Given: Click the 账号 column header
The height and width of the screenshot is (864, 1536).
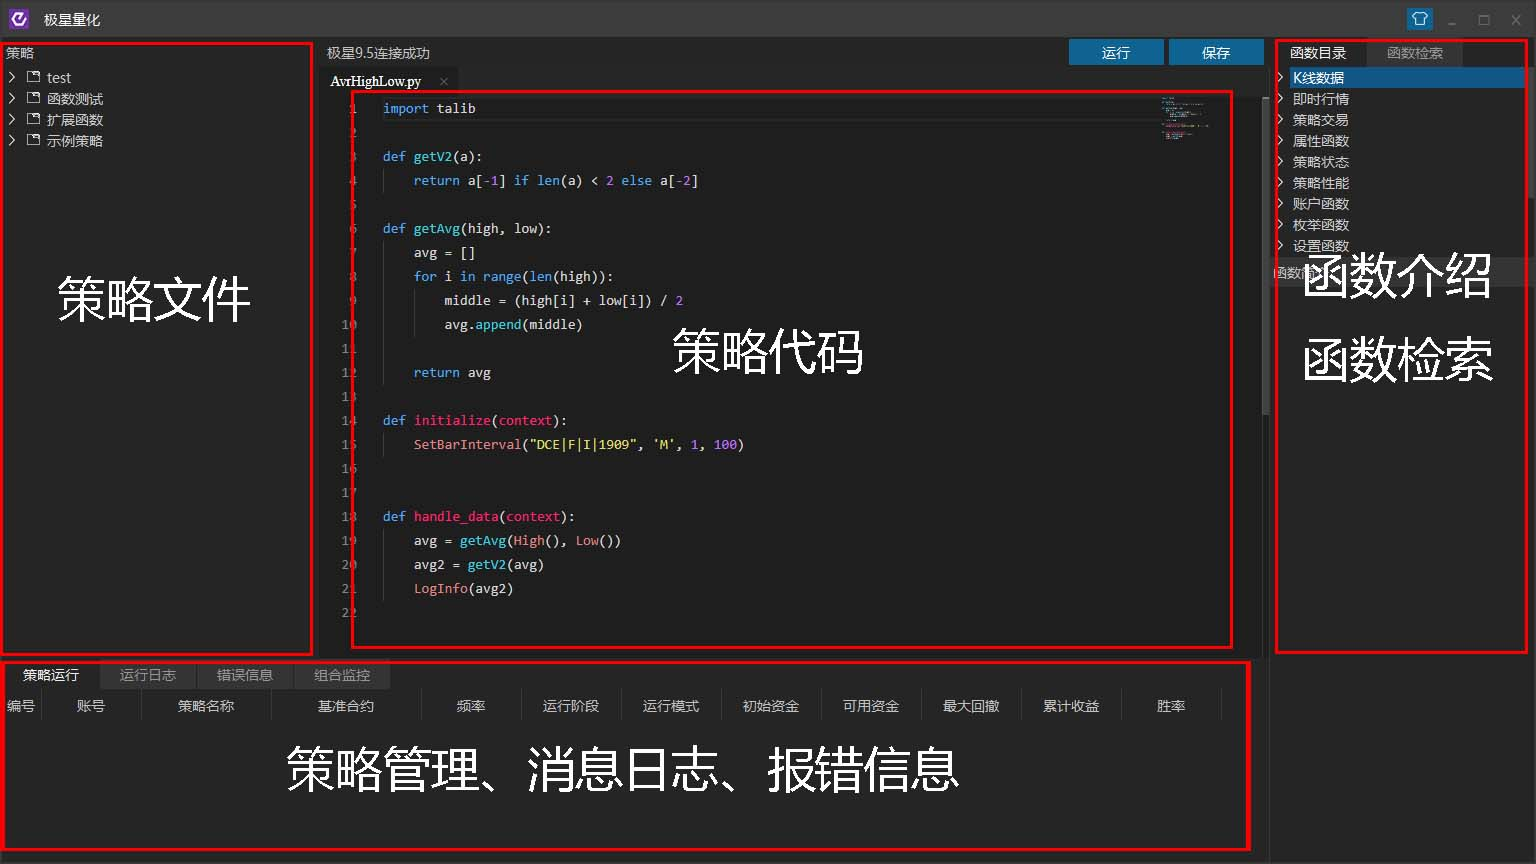Looking at the screenshot, I should coord(91,706).
